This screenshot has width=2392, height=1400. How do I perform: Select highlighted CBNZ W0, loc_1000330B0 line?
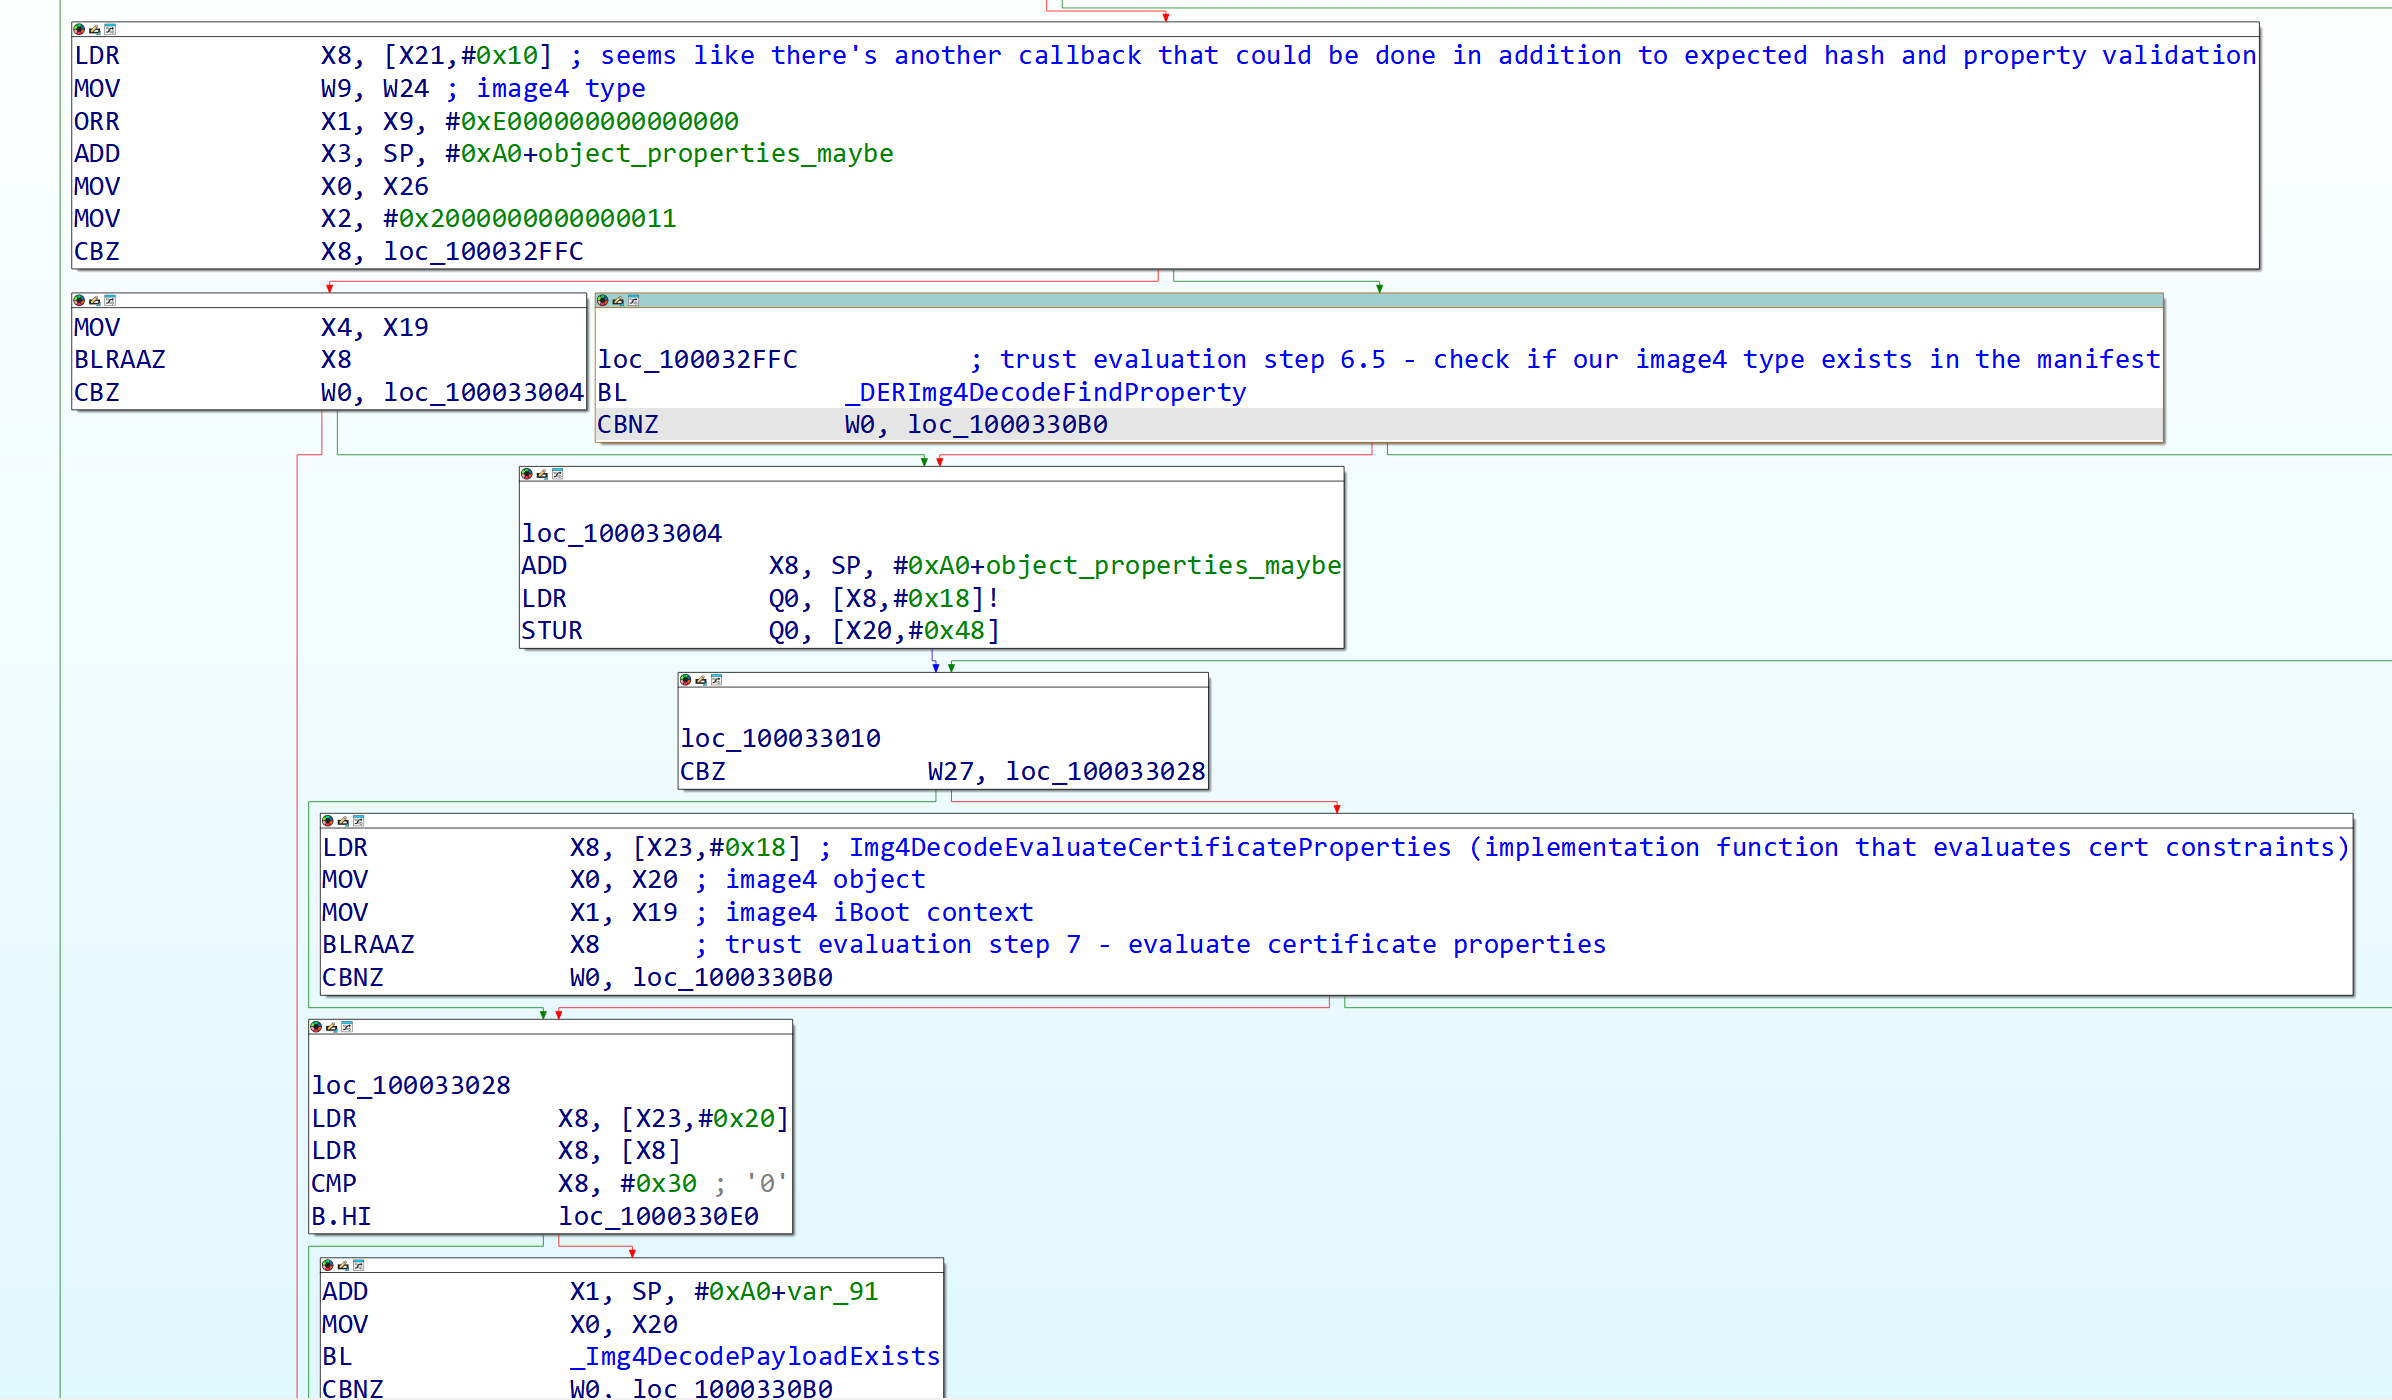[850, 425]
